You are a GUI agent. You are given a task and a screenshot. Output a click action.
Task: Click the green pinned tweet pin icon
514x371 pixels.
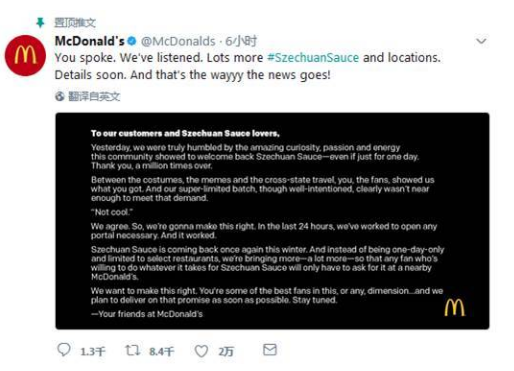coord(40,23)
